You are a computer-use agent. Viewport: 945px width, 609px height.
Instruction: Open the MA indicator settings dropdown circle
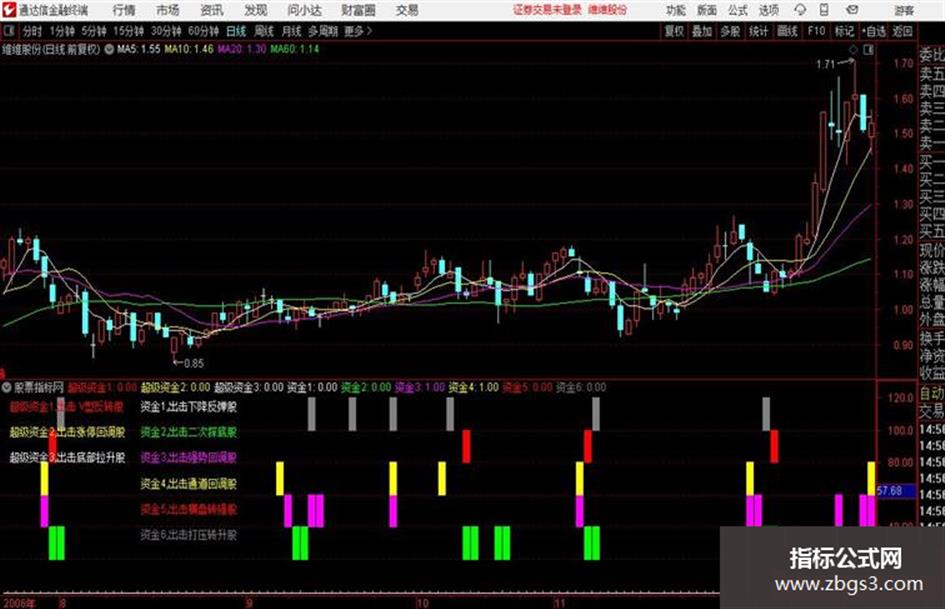109,49
